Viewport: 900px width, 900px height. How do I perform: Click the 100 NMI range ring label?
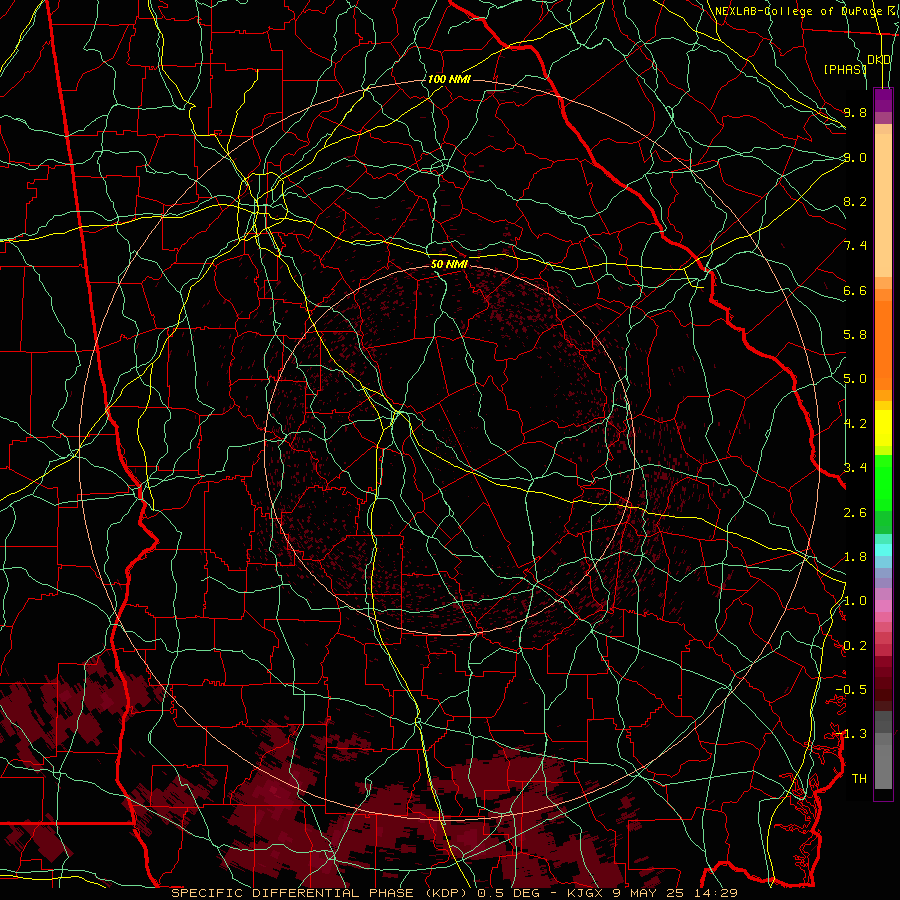[449, 79]
